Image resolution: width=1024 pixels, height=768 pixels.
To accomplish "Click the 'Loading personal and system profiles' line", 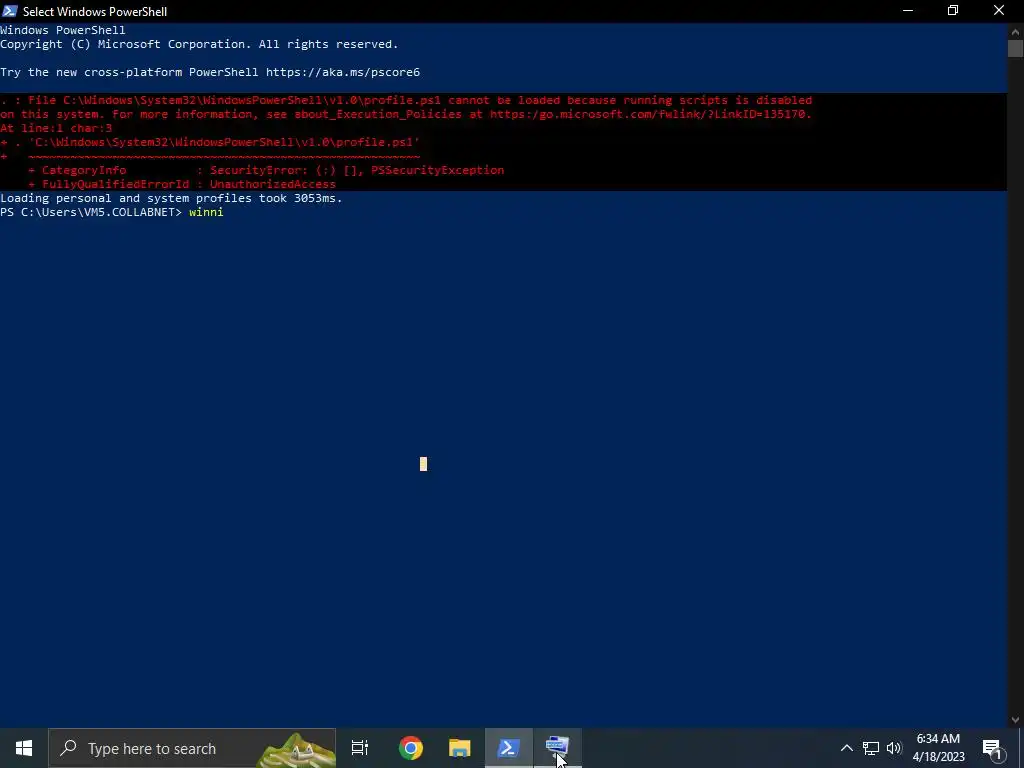I will click(x=171, y=198).
